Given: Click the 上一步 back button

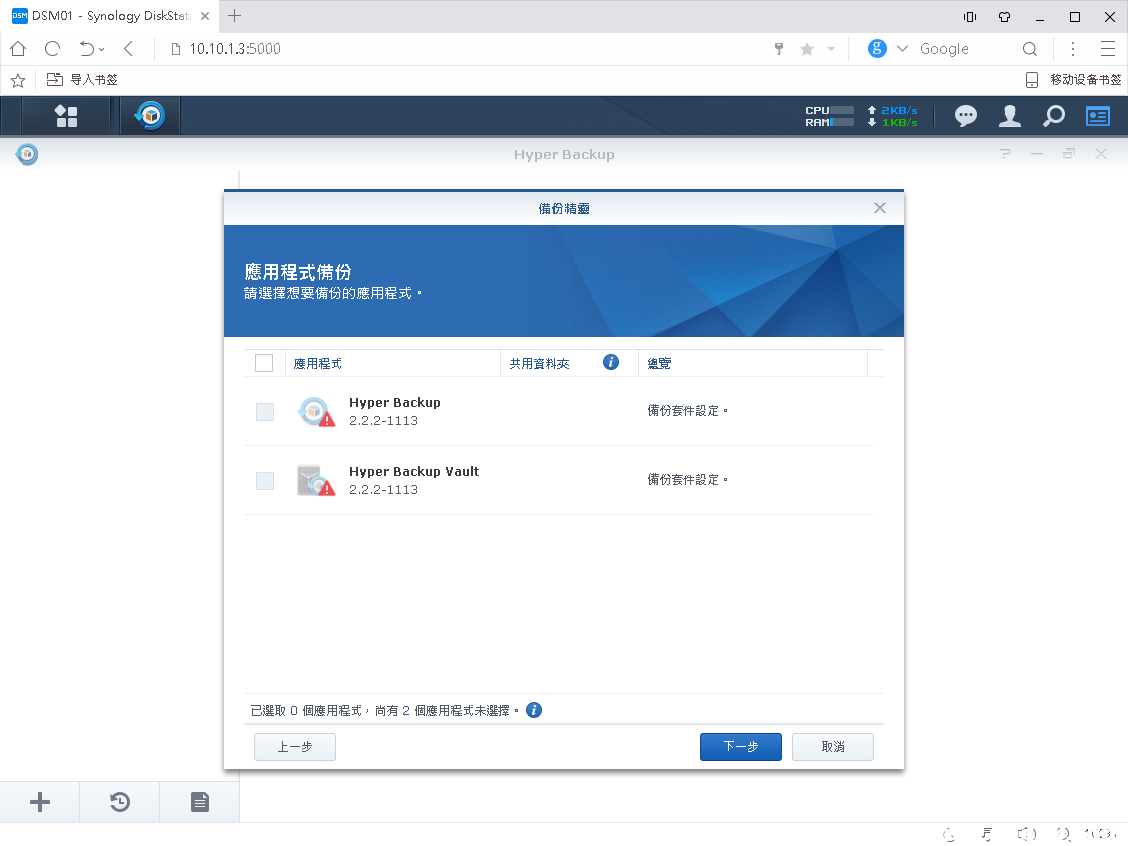Looking at the screenshot, I should tap(295, 747).
